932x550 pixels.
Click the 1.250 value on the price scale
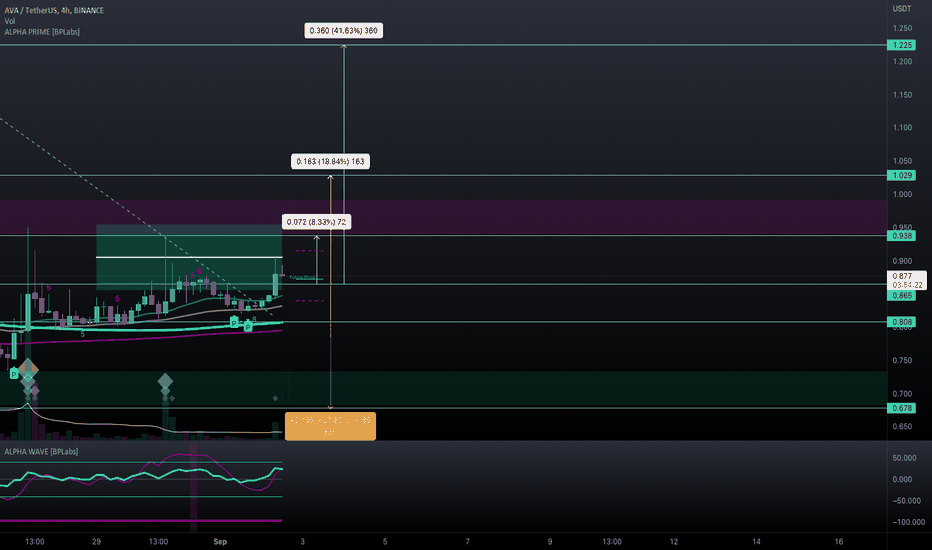[902, 28]
